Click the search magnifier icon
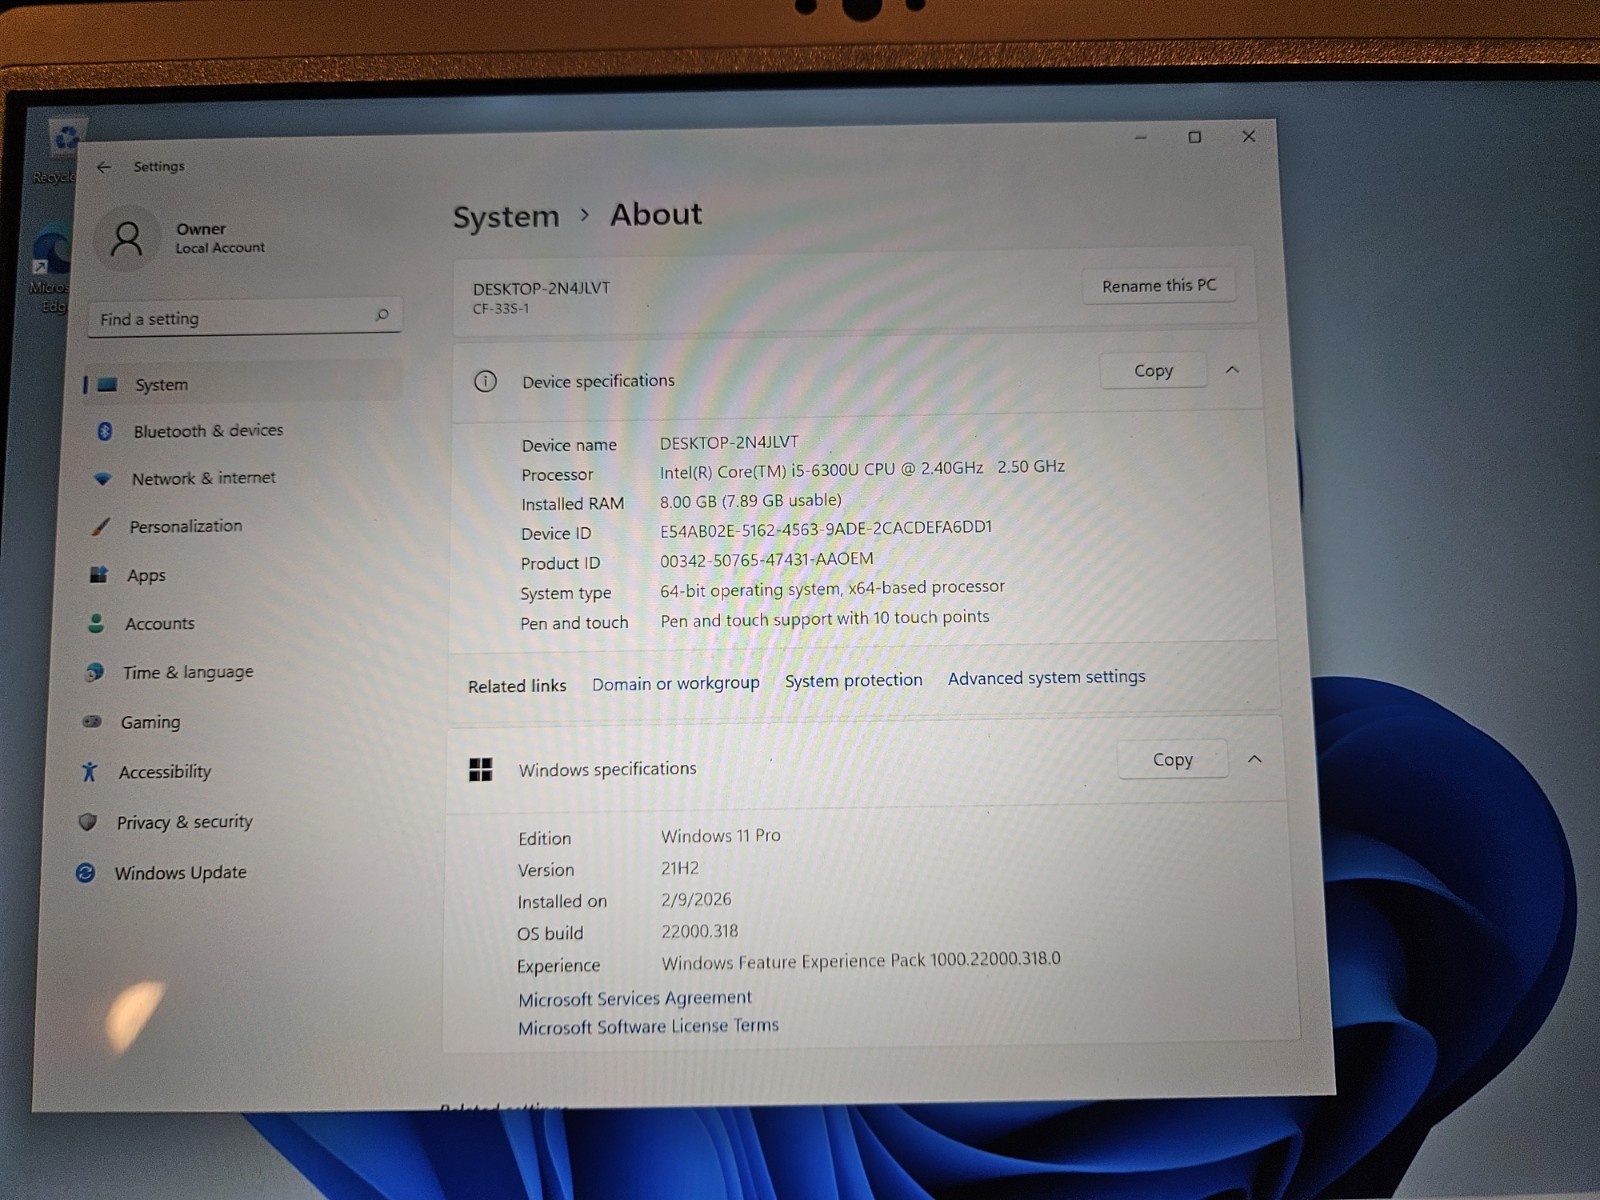Screen dimensions: 1600x1200 click(381, 315)
